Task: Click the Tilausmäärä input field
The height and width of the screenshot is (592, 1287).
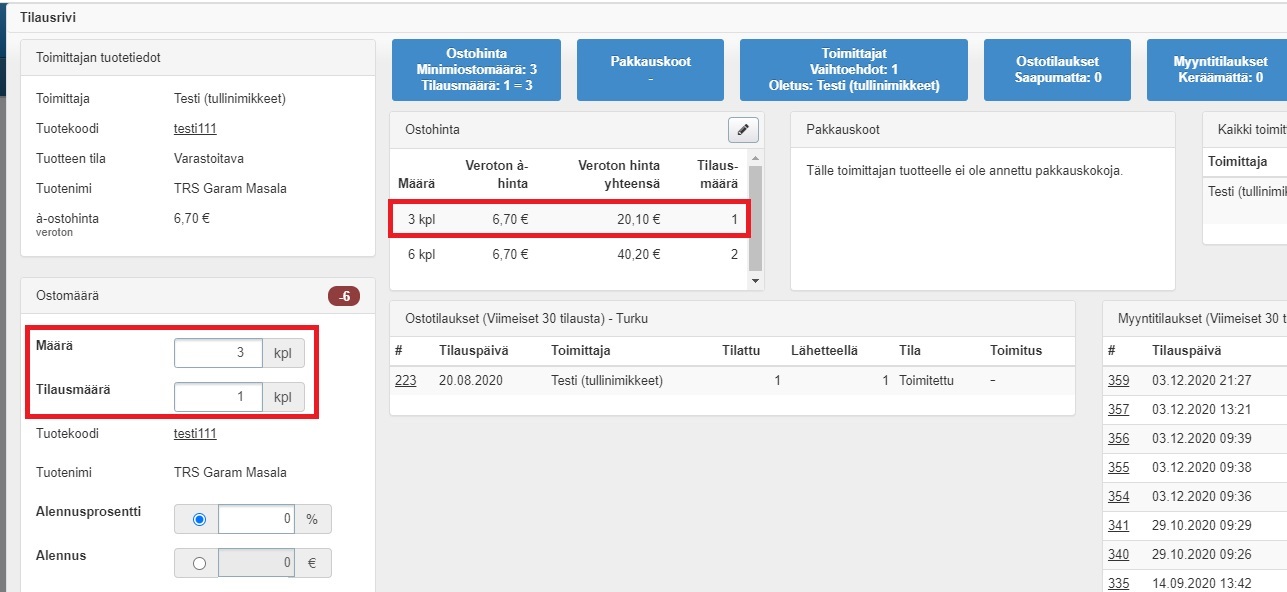Action: [x=218, y=397]
